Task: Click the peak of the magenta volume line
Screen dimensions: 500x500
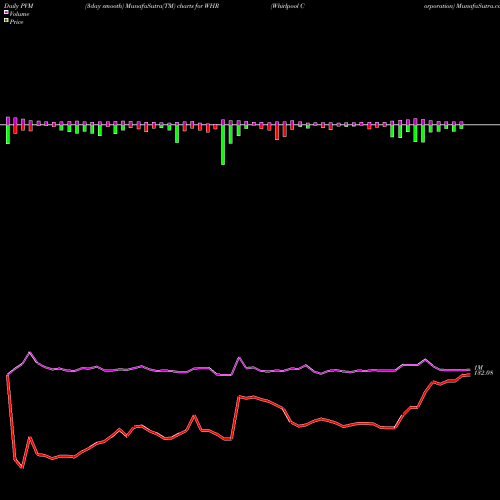Action: click(30, 352)
